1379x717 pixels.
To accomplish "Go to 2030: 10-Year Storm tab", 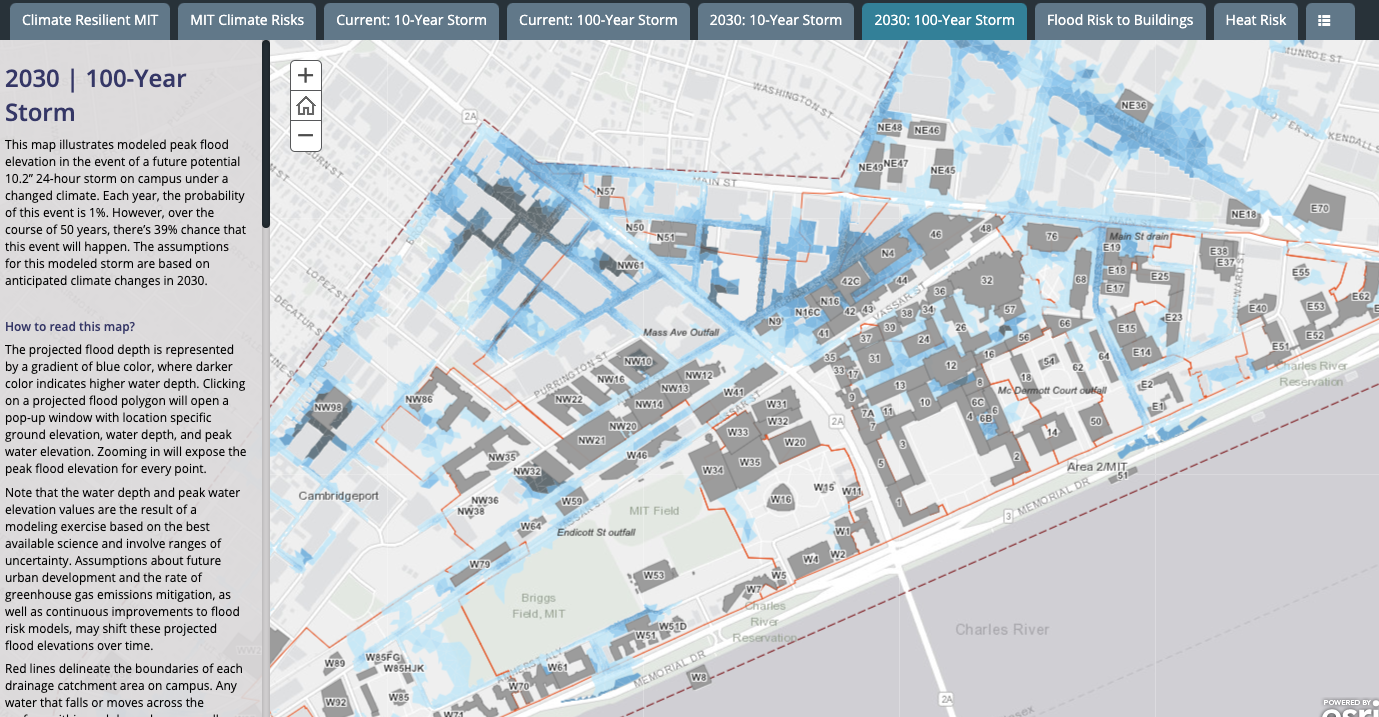I will (x=775, y=20).
